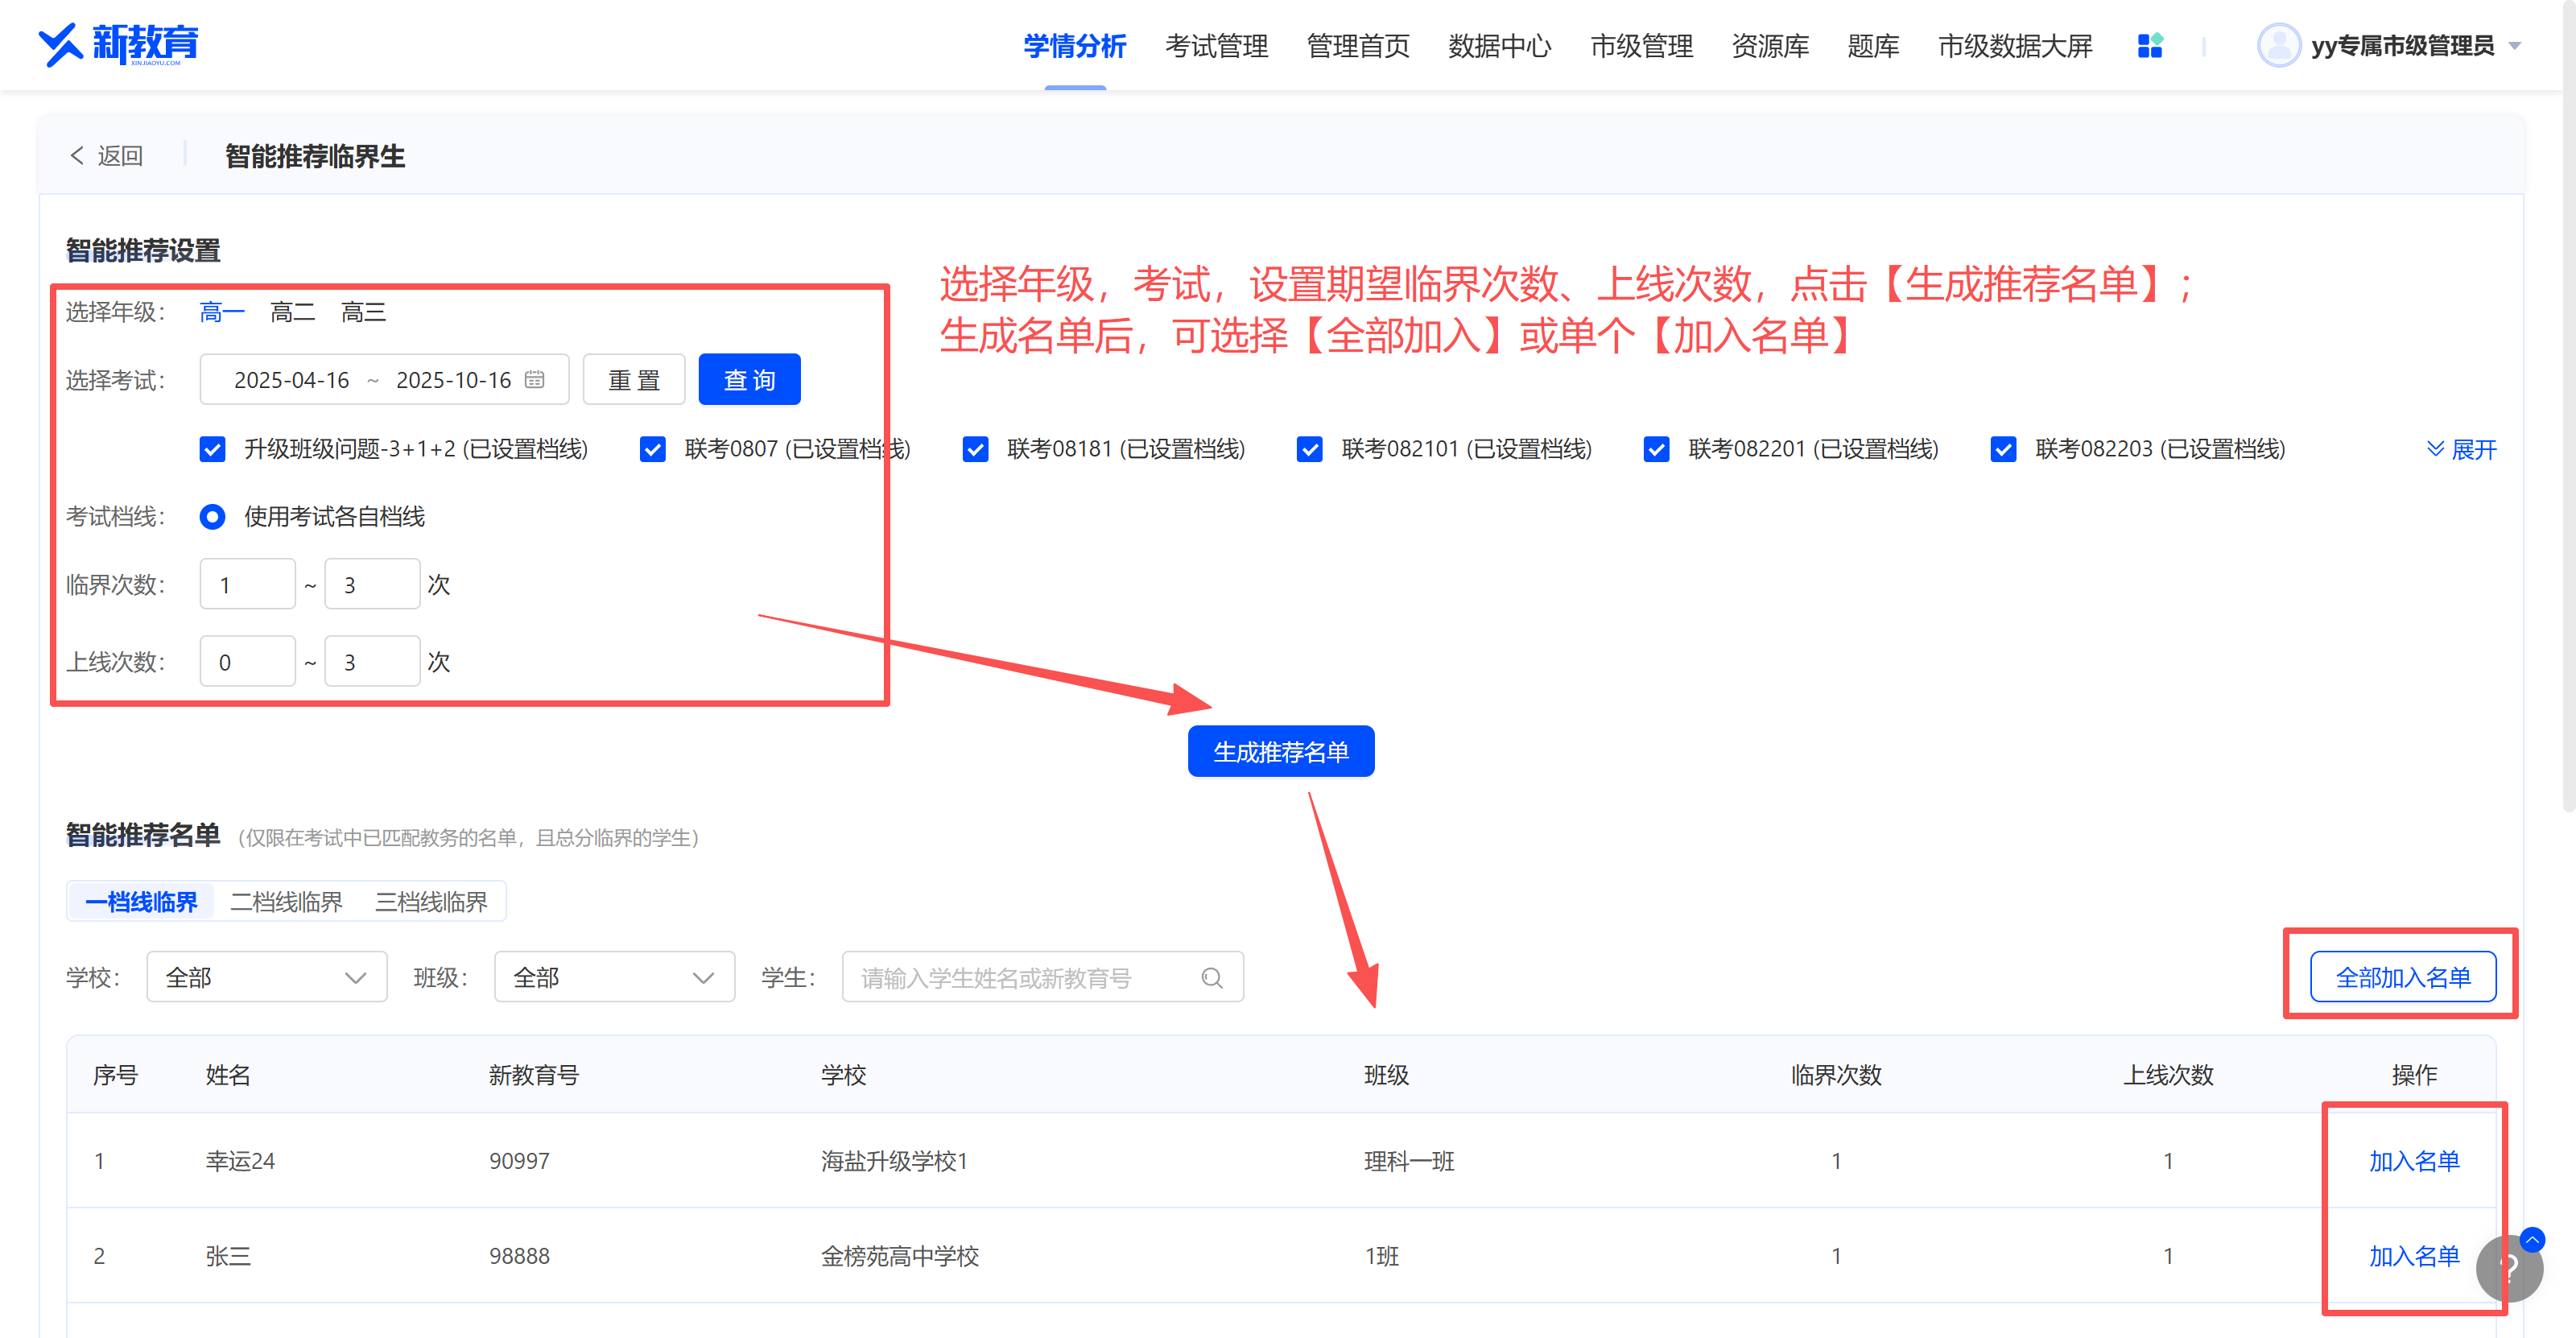Select the 使用考试各自档线 radio button
The image size is (2576, 1338).
[212, 517]
